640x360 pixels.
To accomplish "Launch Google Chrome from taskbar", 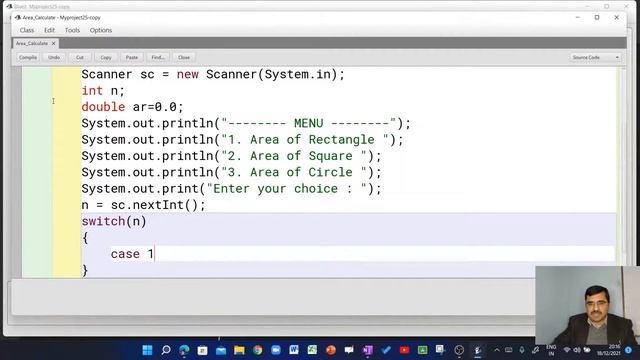I will point(258,350).
